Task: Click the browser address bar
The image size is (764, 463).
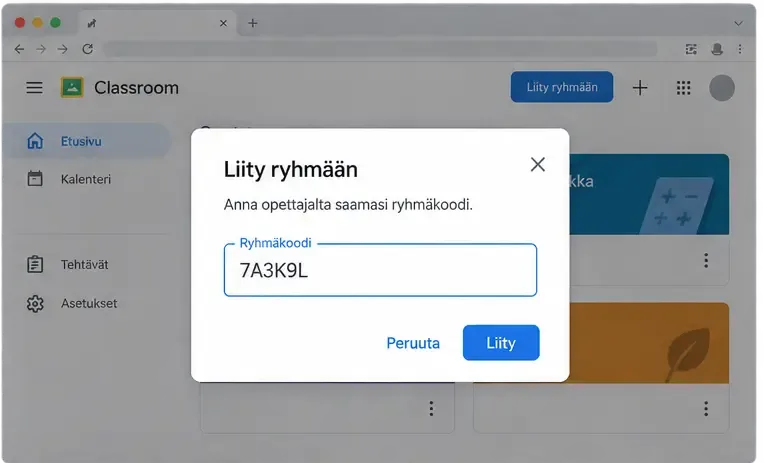Action: (x=380, y=49)
